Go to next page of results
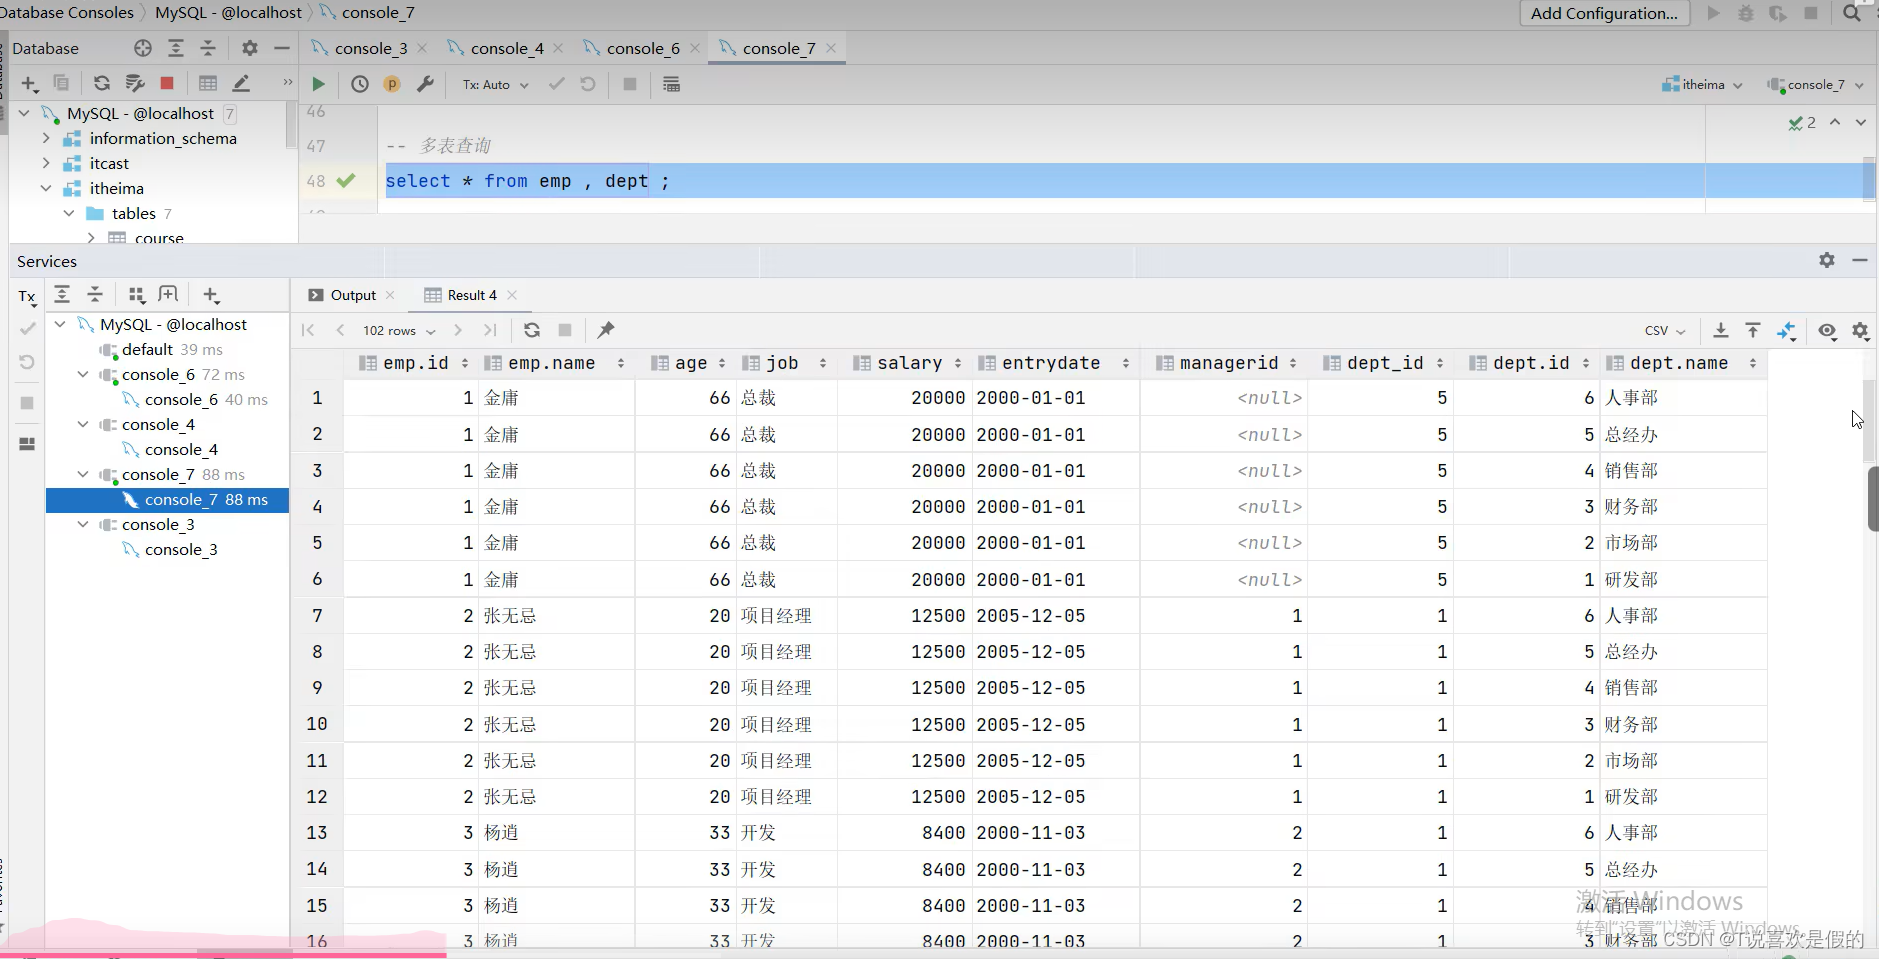 point(458,330)
